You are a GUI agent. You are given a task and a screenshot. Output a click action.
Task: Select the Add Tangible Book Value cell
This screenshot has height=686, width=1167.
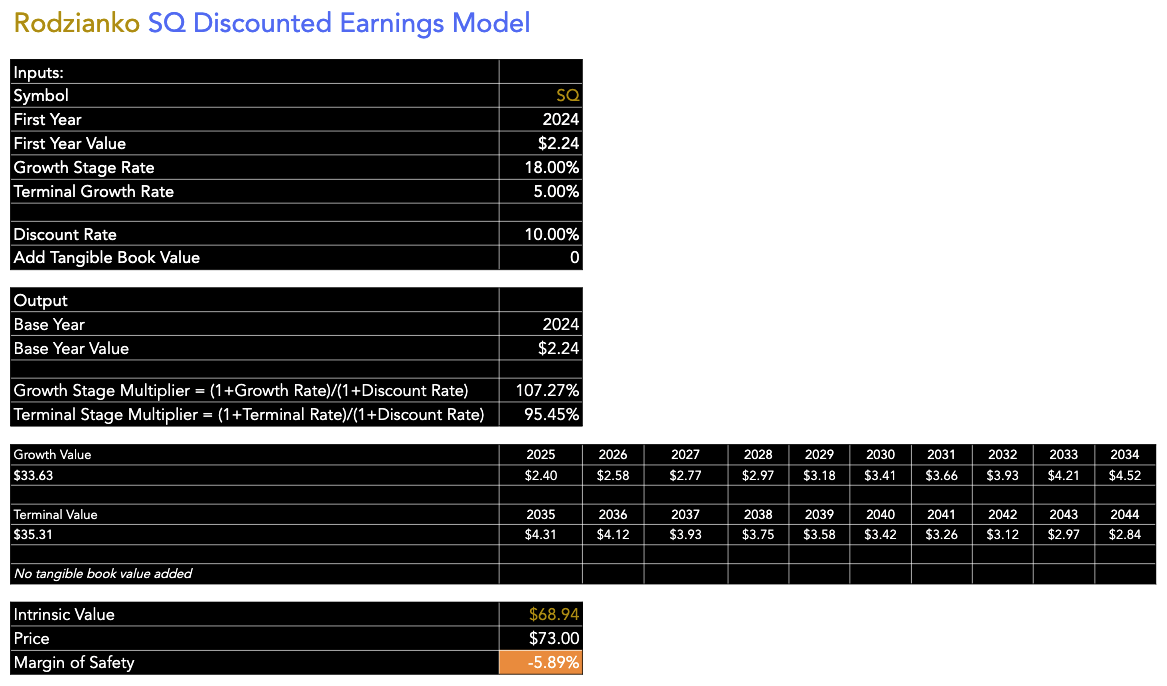(x=540, y=257)
